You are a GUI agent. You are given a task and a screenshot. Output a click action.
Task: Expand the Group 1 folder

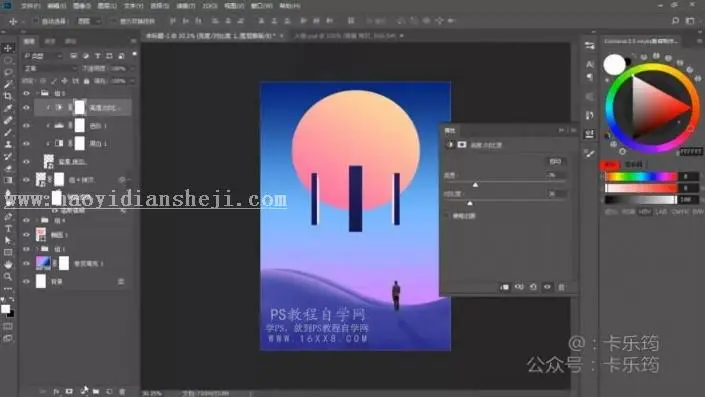coord(38,249)
